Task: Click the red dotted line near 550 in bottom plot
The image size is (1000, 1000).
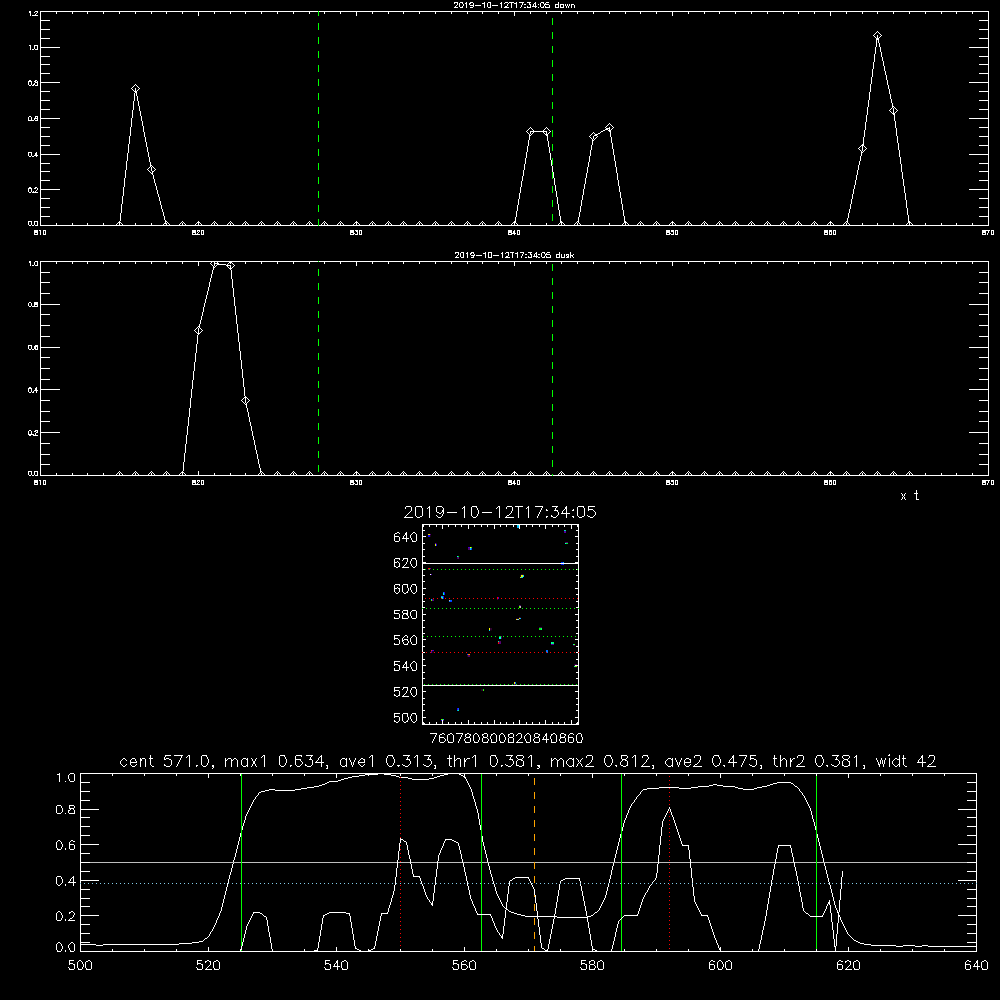Action: click(401, 861)
